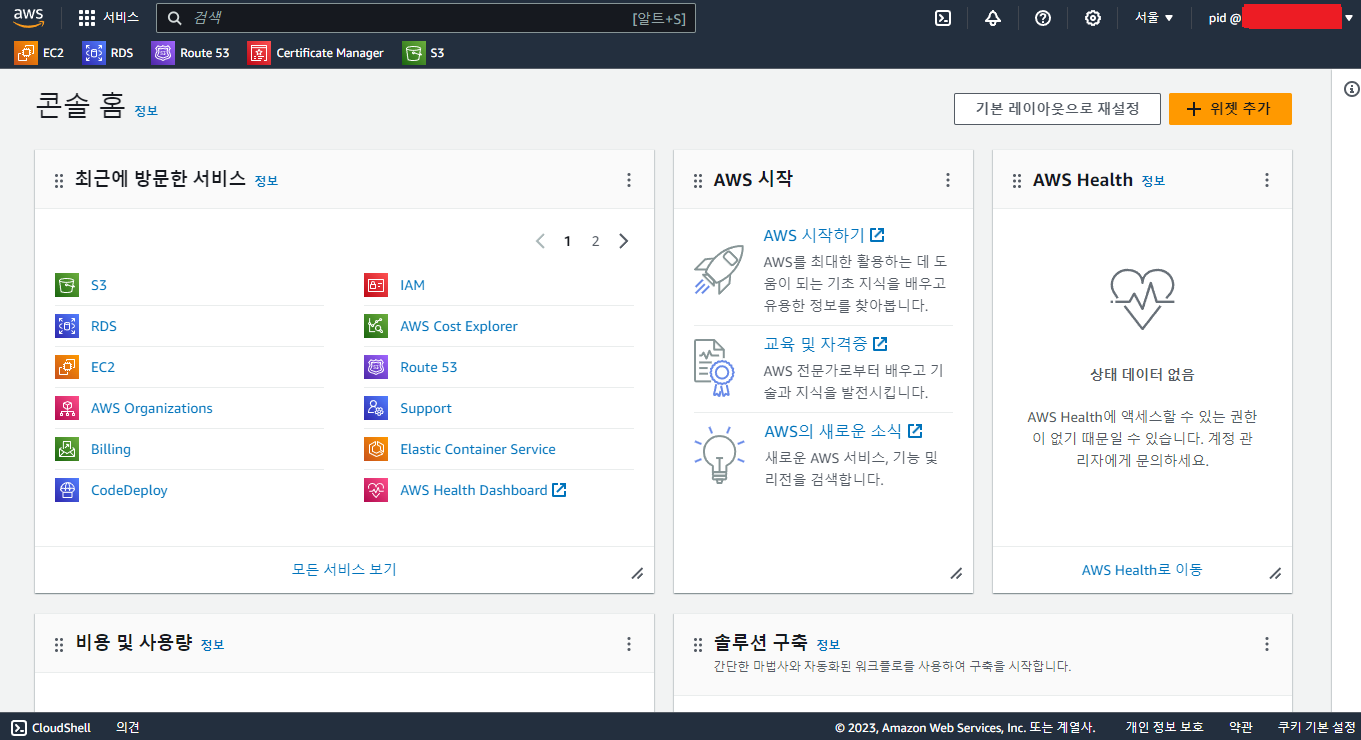The width and height of the screenshot is (1361, 740).
Task: Open the CloudShell icon in top bar
Action: point(942,18)
